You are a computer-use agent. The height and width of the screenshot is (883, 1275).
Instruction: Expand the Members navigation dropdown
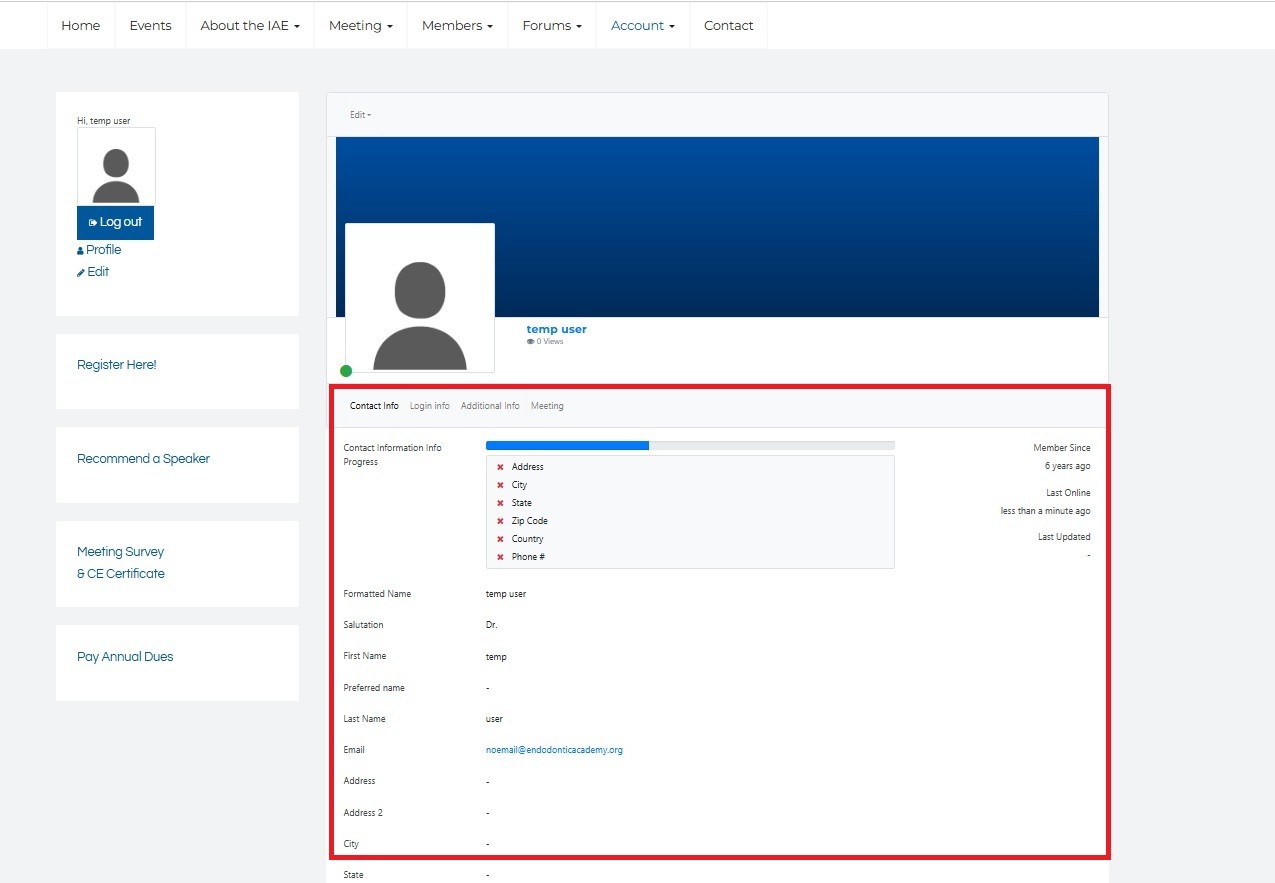pyautogui.click(x=457, y=26)
